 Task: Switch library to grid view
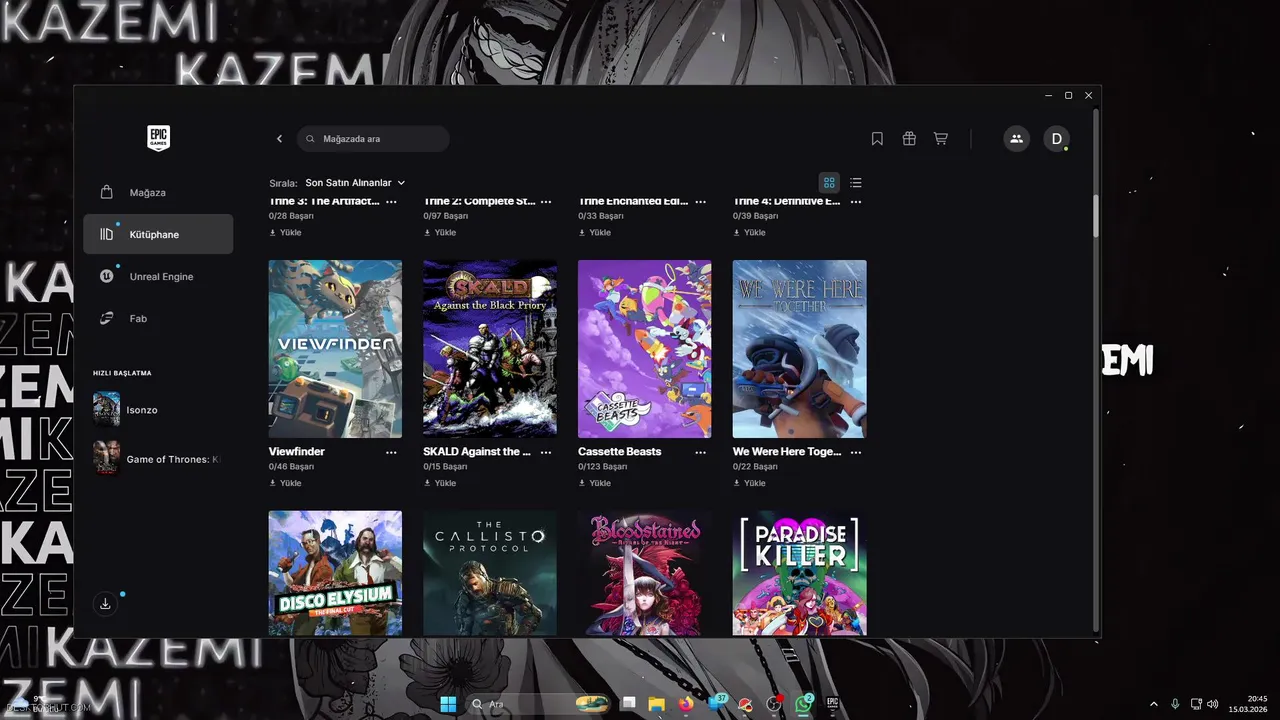(x=829, y=183)
